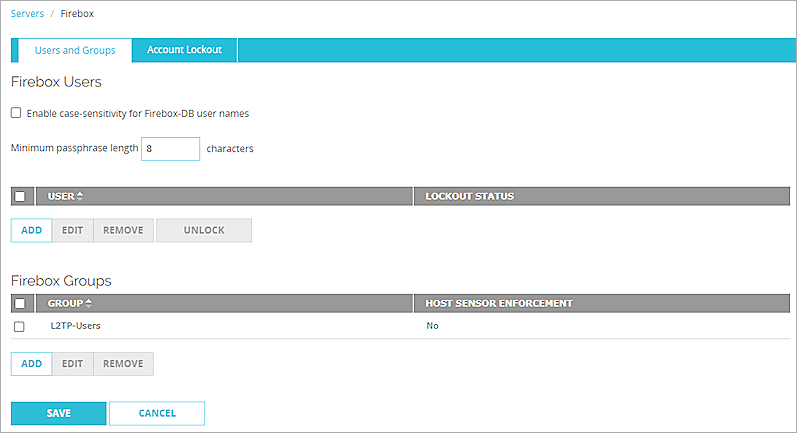
Task: Save the Firebox settings
Action: pyautogui.click(x=58, y=413)
